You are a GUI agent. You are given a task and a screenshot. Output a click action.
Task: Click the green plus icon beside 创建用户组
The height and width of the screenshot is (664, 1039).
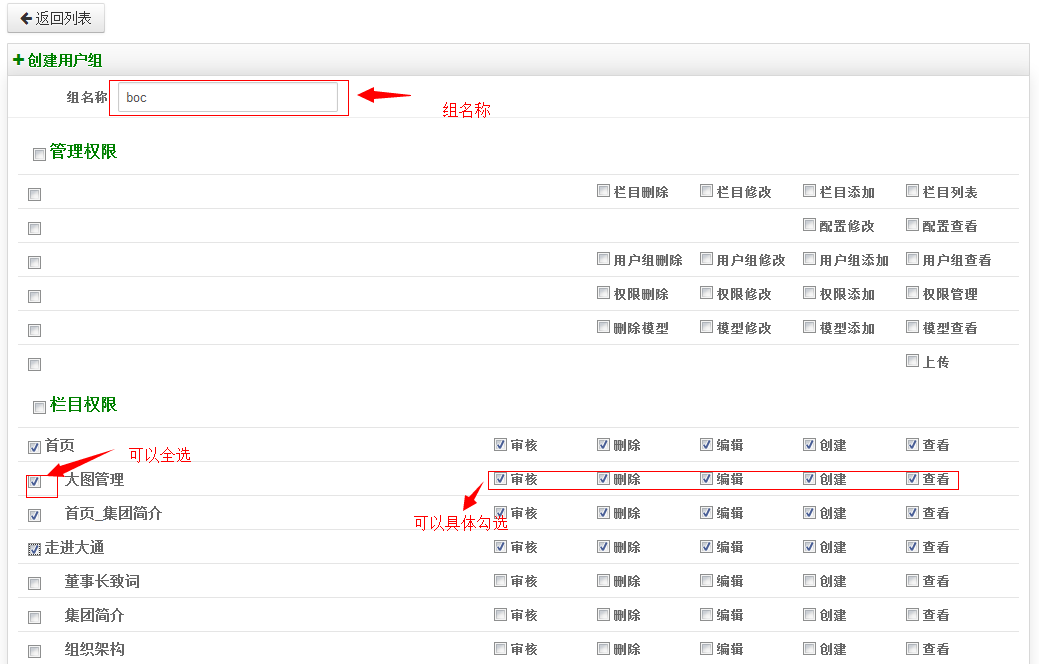pos(18,60)
